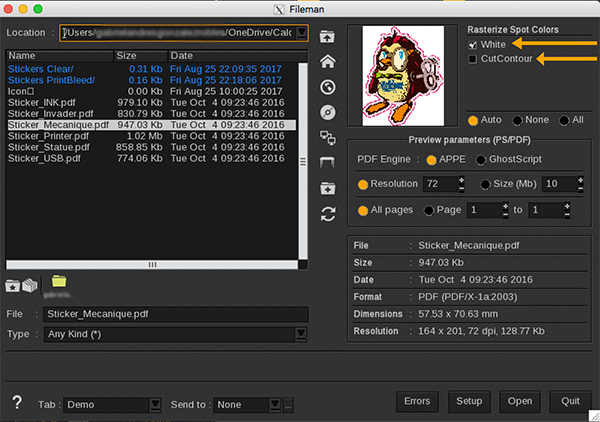
Task: Jump to the home directory
Action: pyautogui.click(x=327, y=61)
